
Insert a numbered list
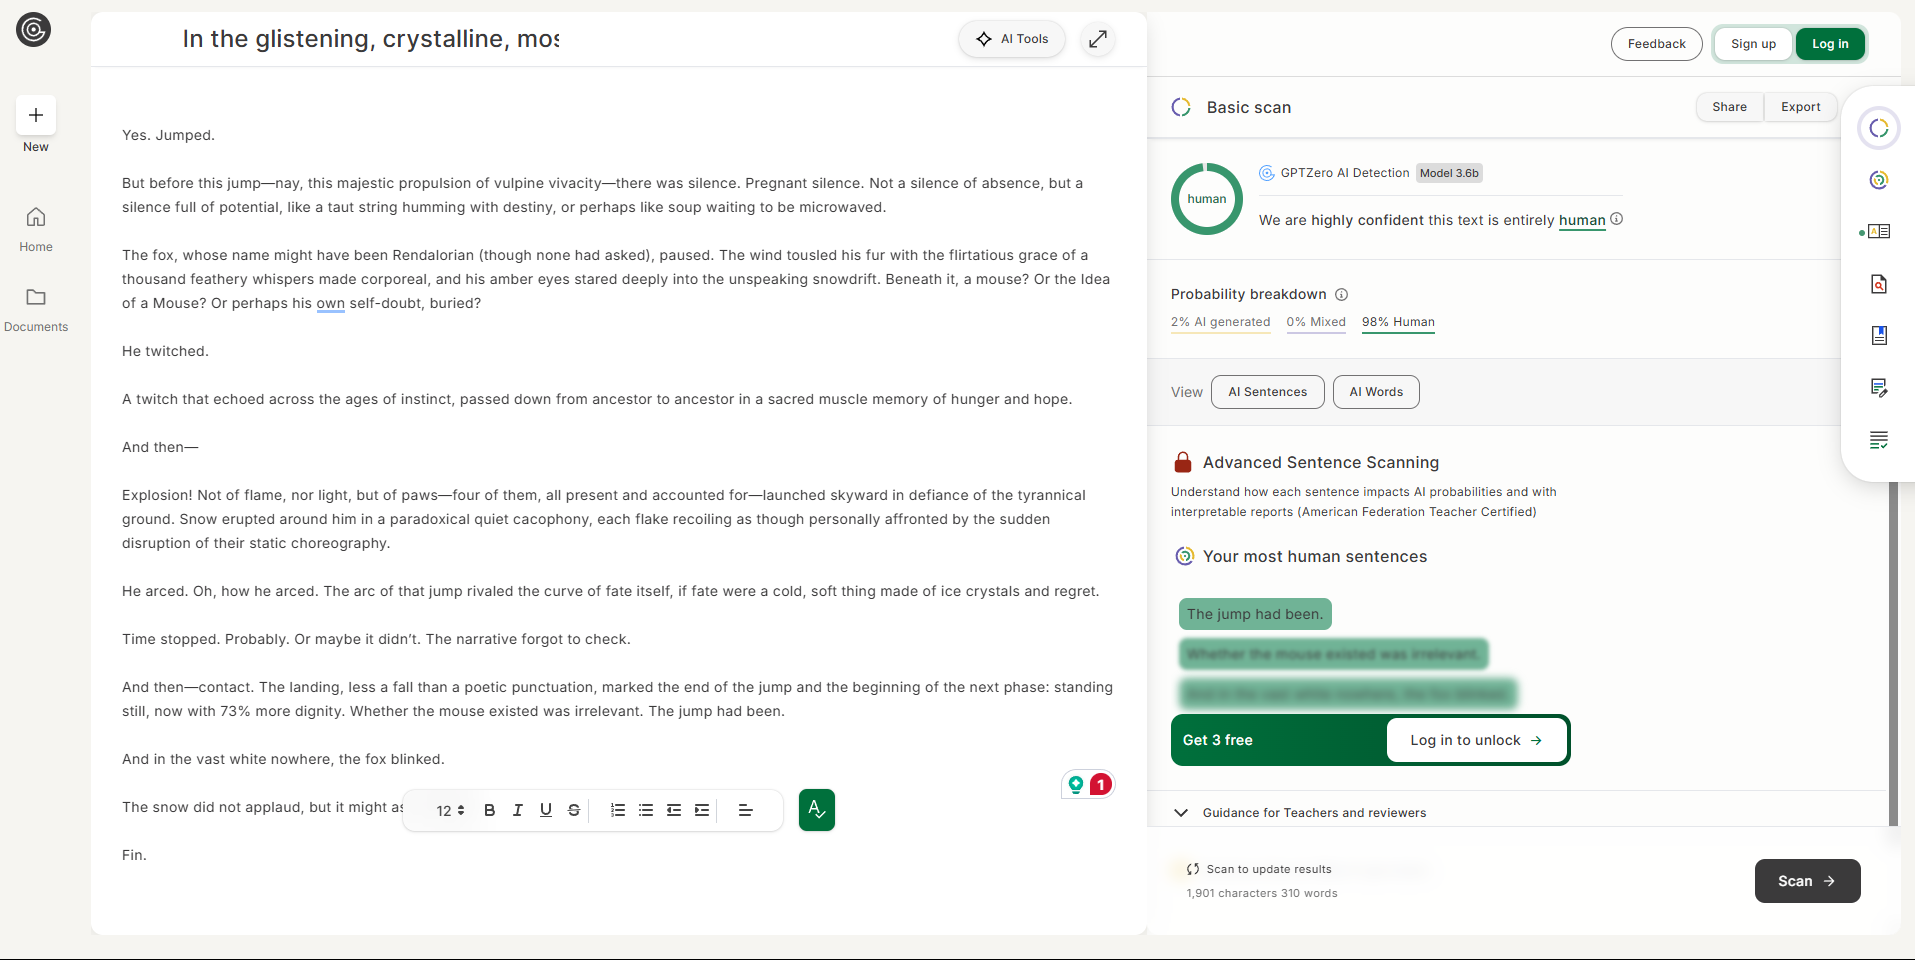(618, 810)
